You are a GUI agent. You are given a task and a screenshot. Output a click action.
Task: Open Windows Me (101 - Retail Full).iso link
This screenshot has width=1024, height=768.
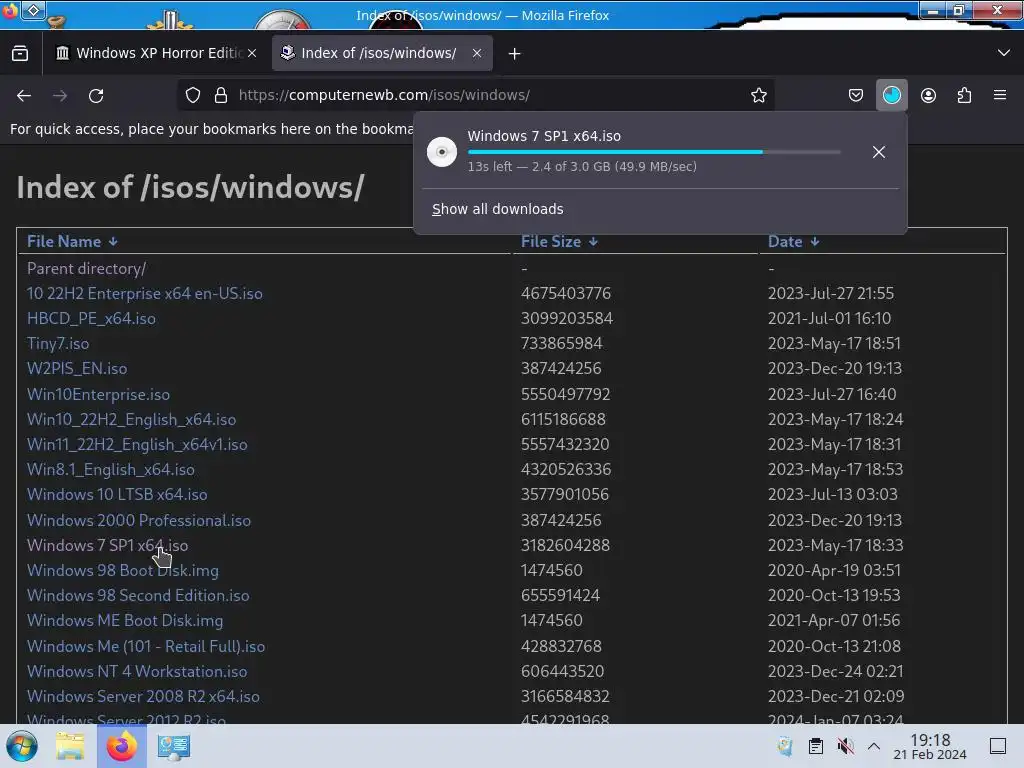click(x=146, y=647)
